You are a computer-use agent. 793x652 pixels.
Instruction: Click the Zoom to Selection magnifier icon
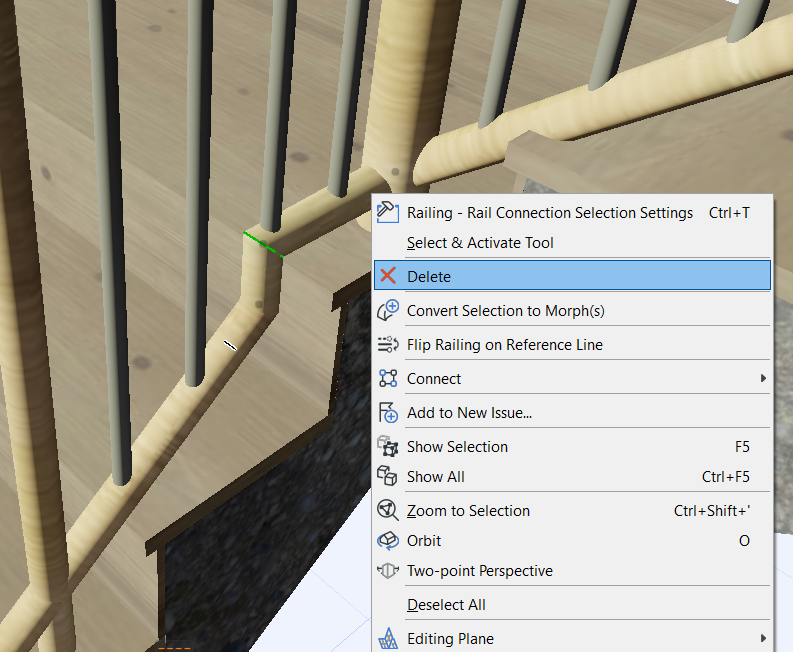click(x=388, y=510)
